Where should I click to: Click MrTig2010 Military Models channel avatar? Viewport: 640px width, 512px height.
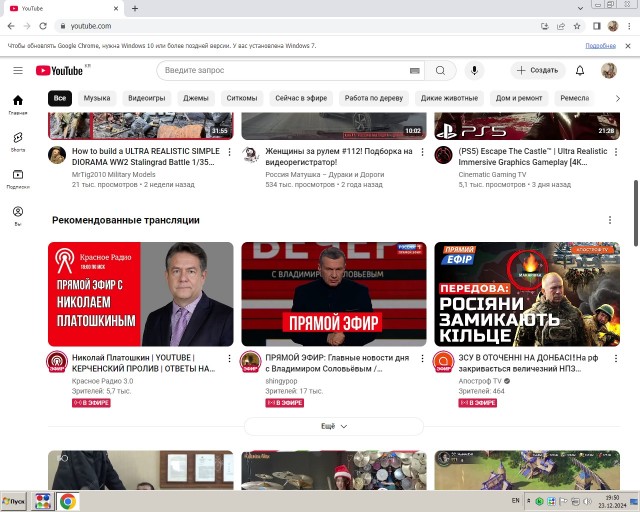57,155
